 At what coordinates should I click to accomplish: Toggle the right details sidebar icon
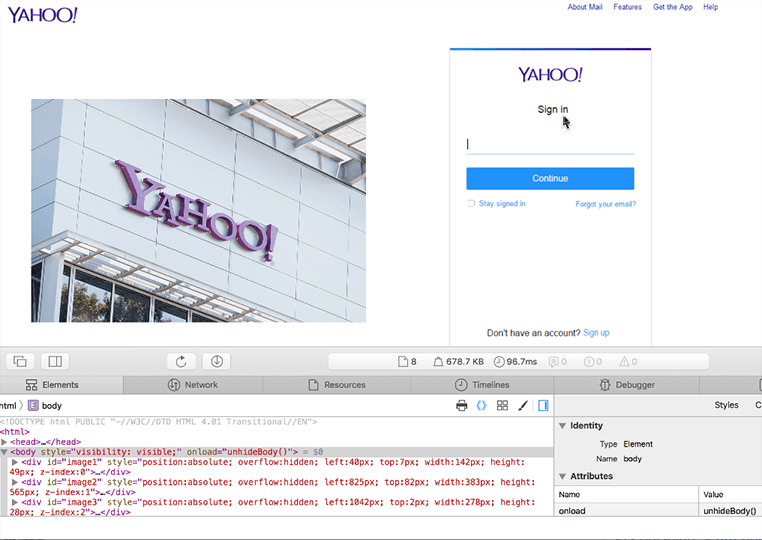click(543, 406)
